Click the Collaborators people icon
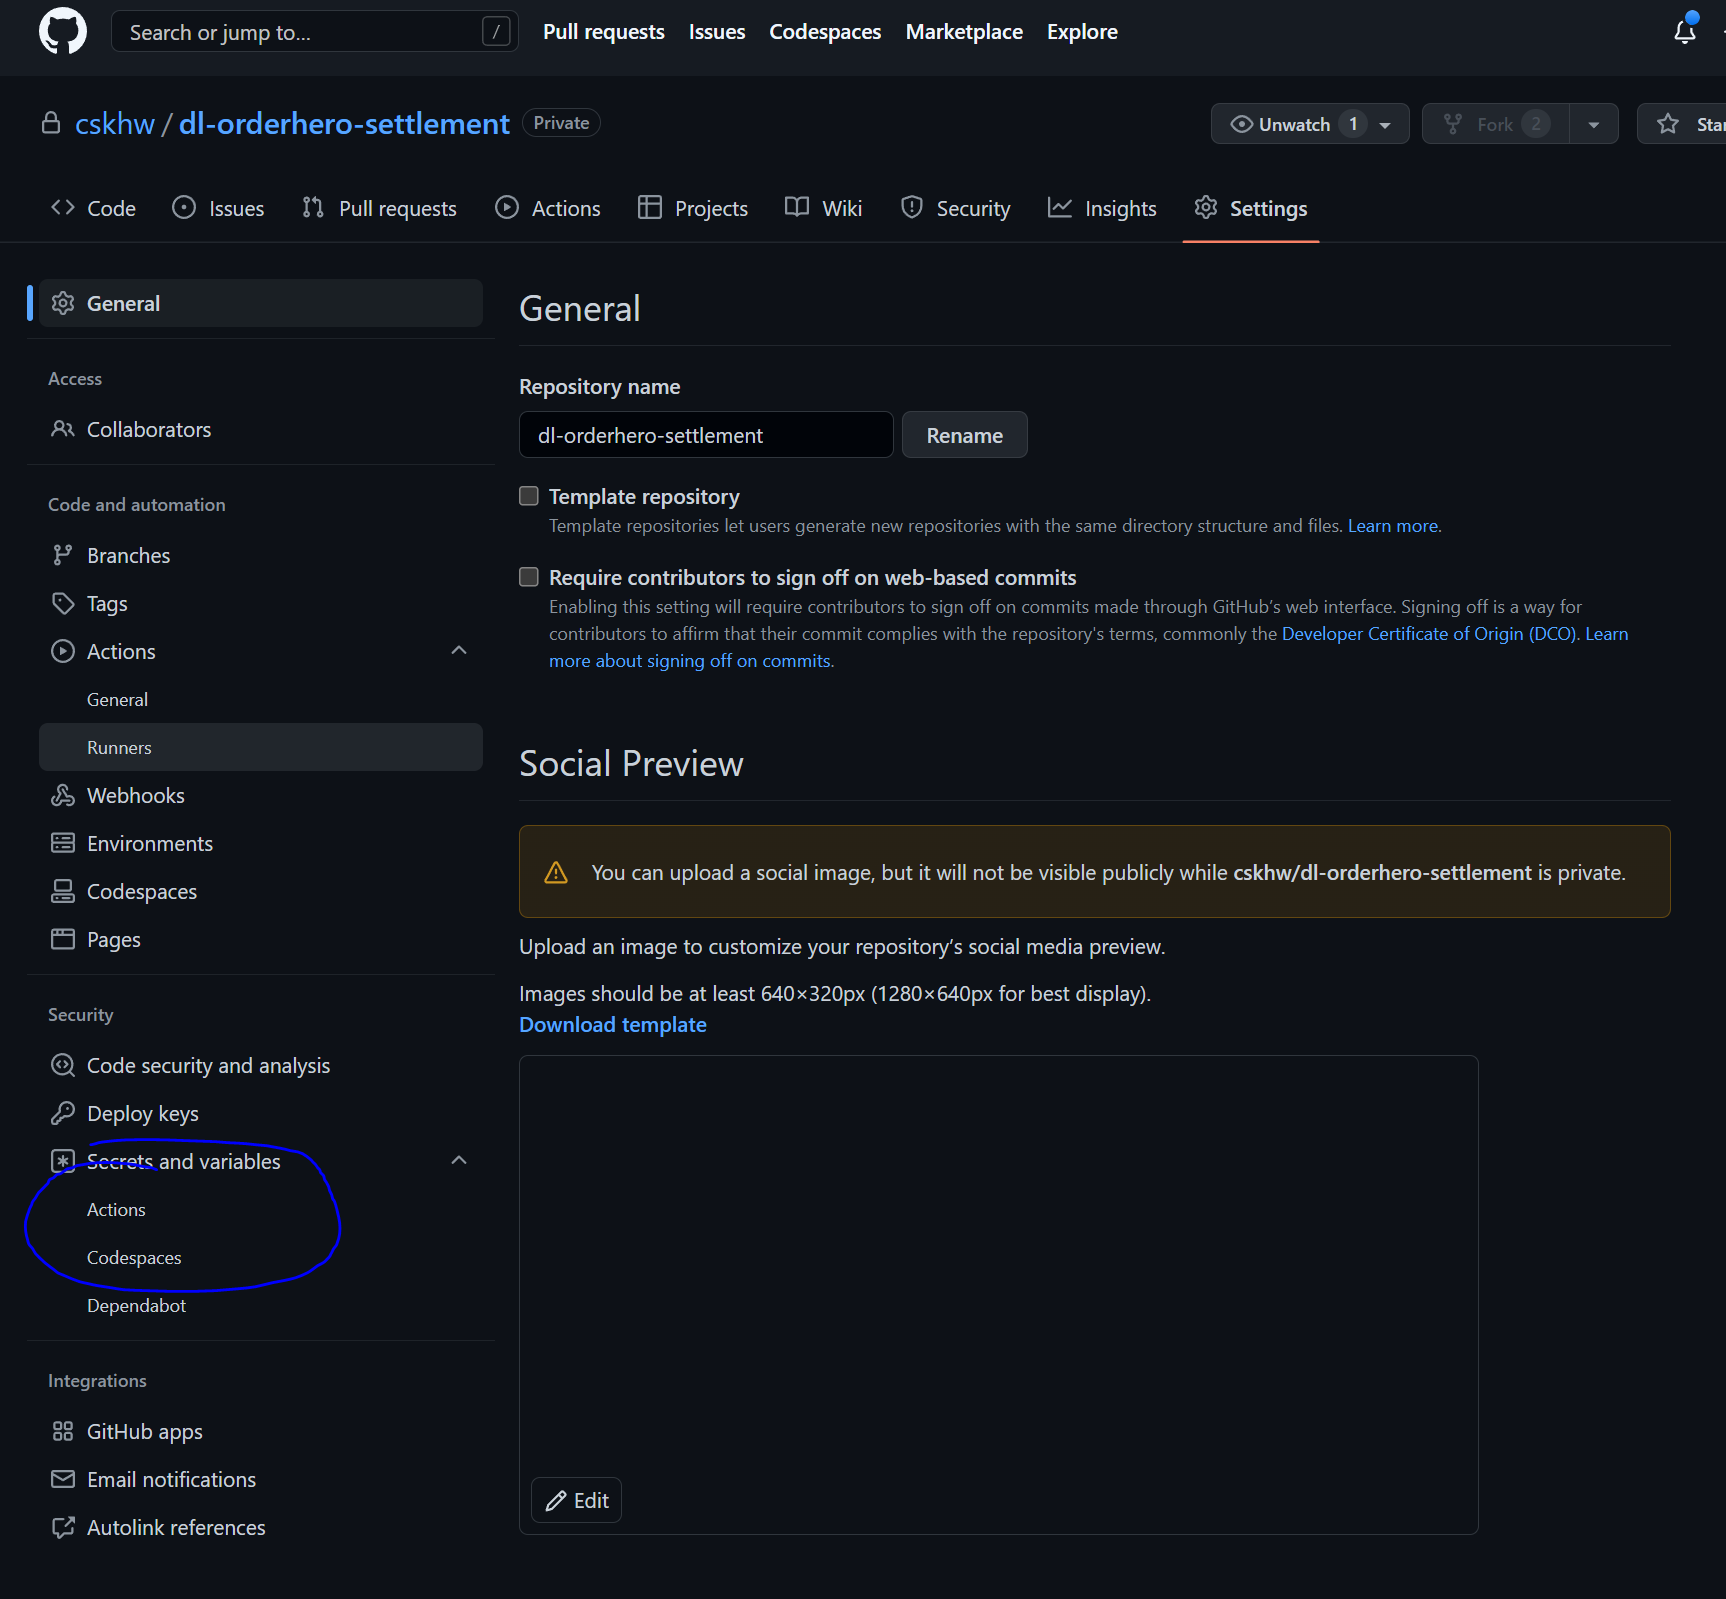The height and width of the screenshot is (1599, 1726). tap(63, 429)
